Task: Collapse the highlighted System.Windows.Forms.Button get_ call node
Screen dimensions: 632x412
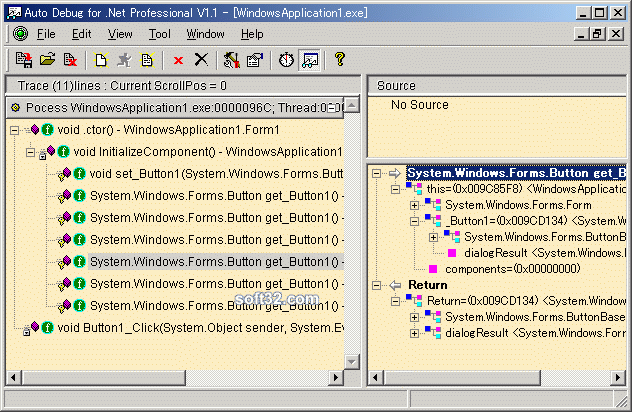Action: pos(376,173)
